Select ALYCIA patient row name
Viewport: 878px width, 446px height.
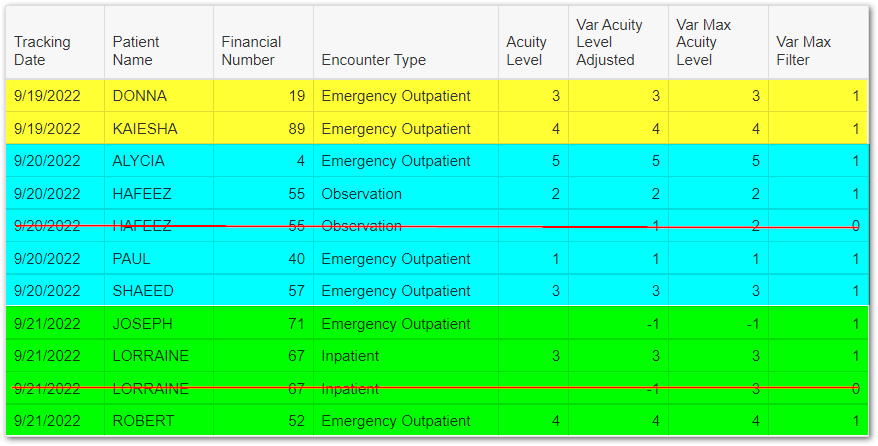158,161
